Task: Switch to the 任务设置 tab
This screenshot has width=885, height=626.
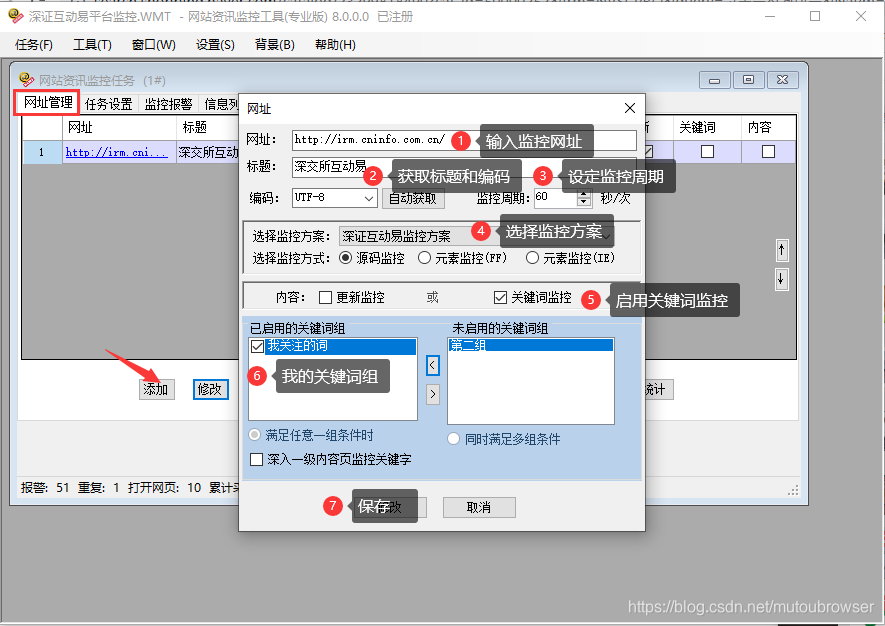Action: [108, 103]
